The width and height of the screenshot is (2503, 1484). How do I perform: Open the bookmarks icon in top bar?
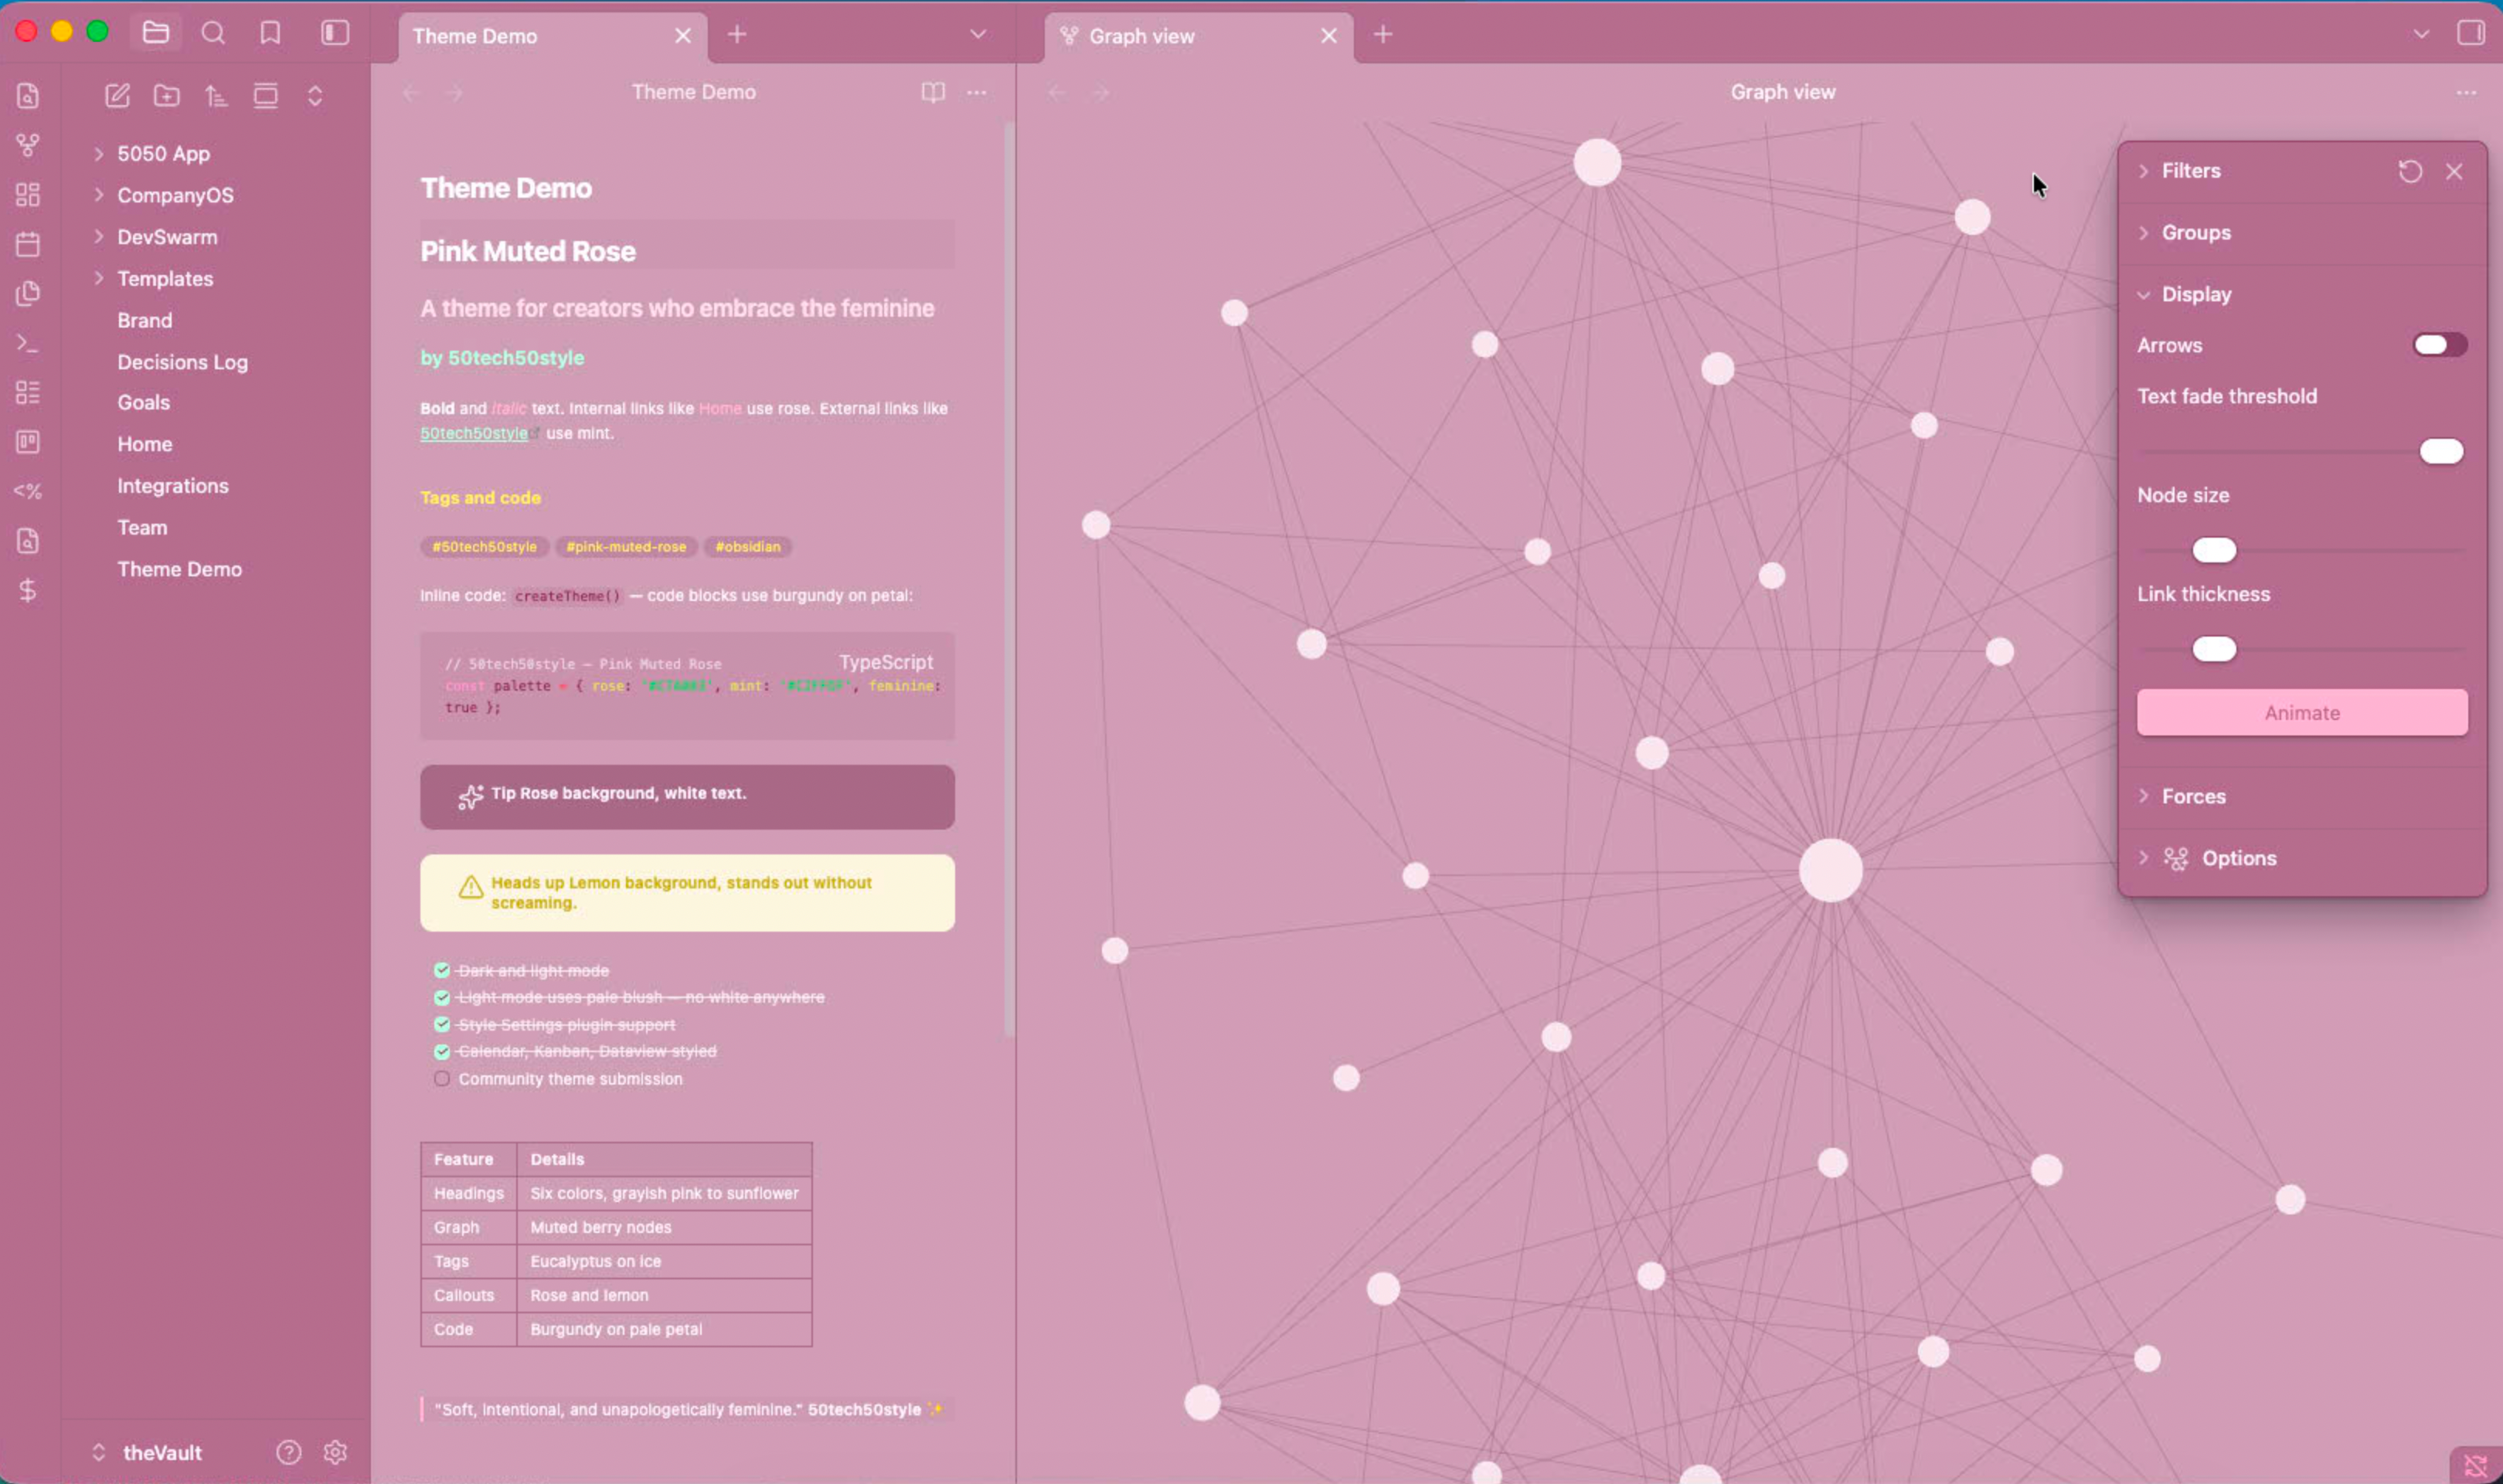(x=270, y=33)
